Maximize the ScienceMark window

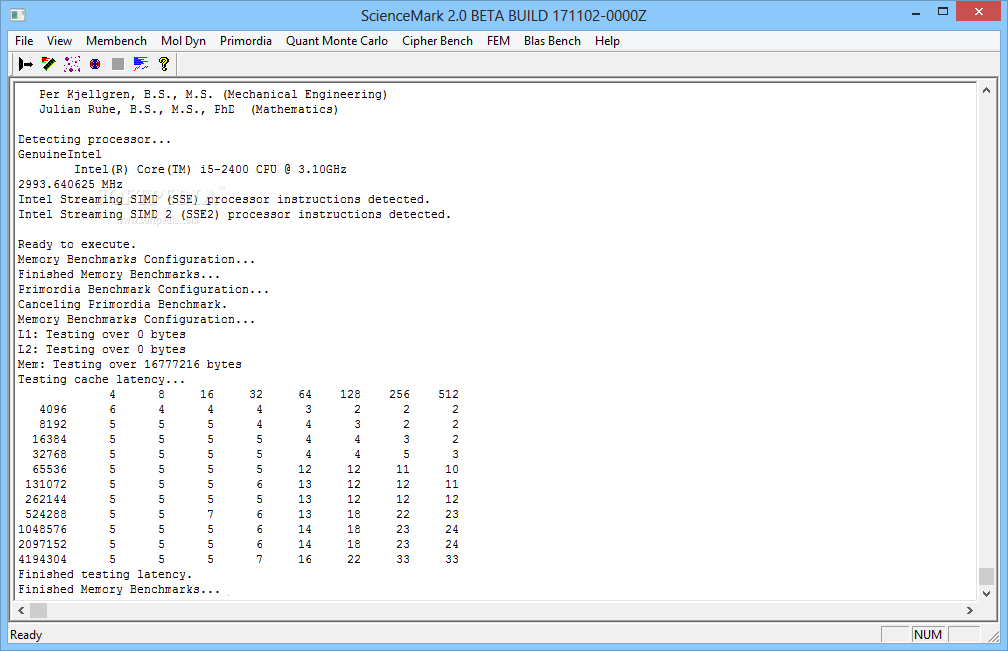point(943,12)
